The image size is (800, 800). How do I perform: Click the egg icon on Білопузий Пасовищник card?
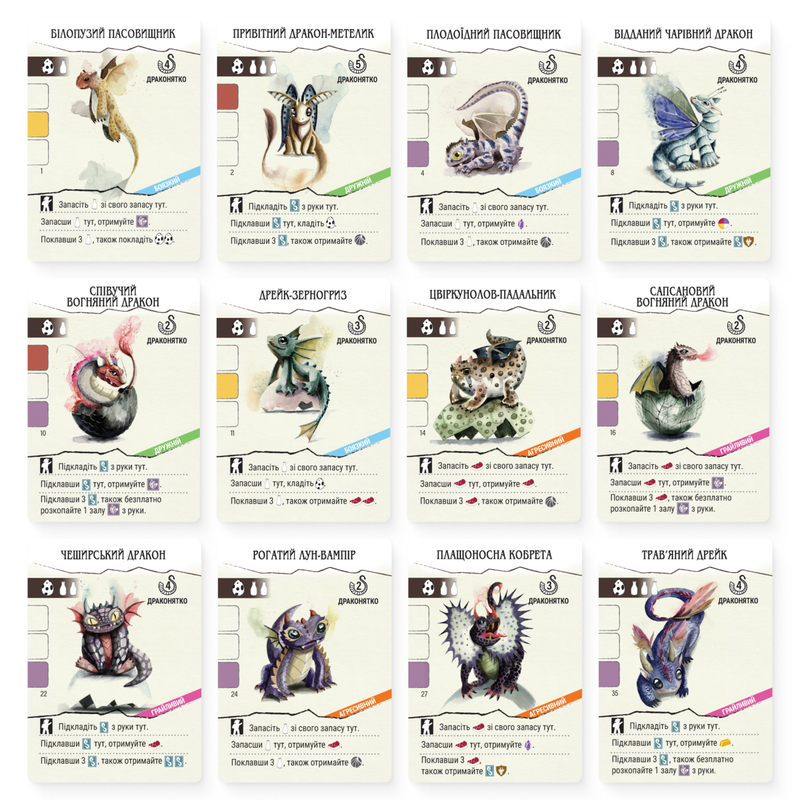point(48,66)
